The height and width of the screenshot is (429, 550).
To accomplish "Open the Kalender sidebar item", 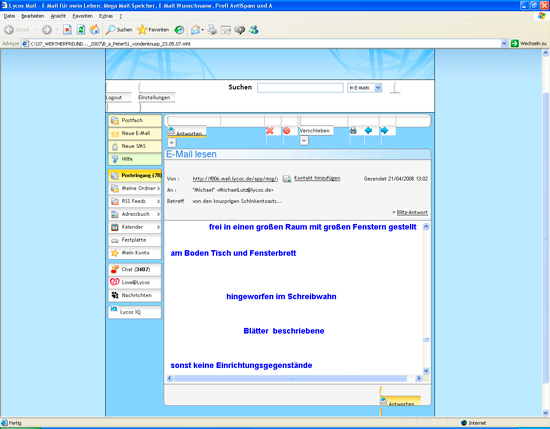I will click(x=135, y=227).
